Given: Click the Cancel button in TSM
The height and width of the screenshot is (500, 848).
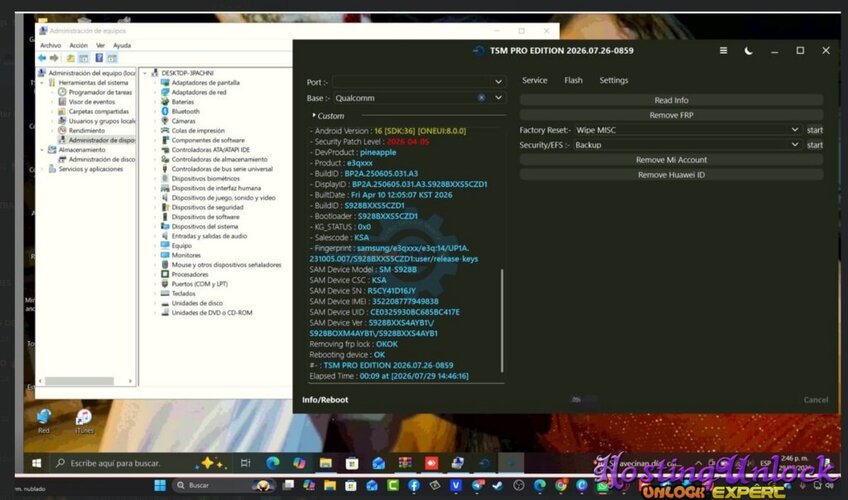Looking at the screenshot, I should [816, 400].
